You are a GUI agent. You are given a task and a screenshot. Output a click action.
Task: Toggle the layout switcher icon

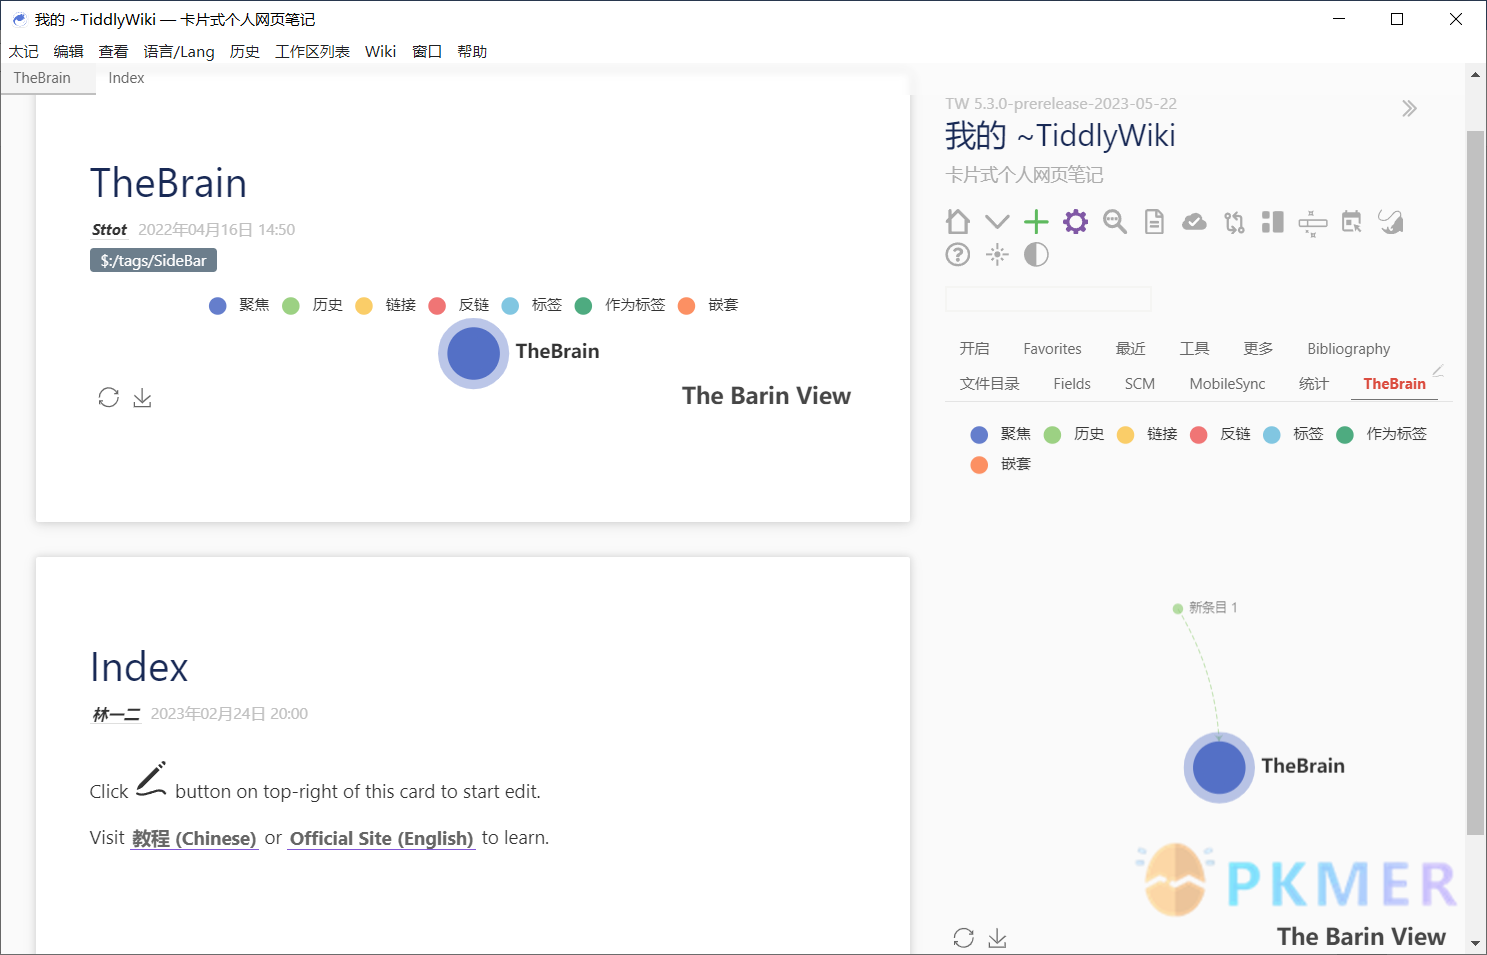(x=1273, y=221)
